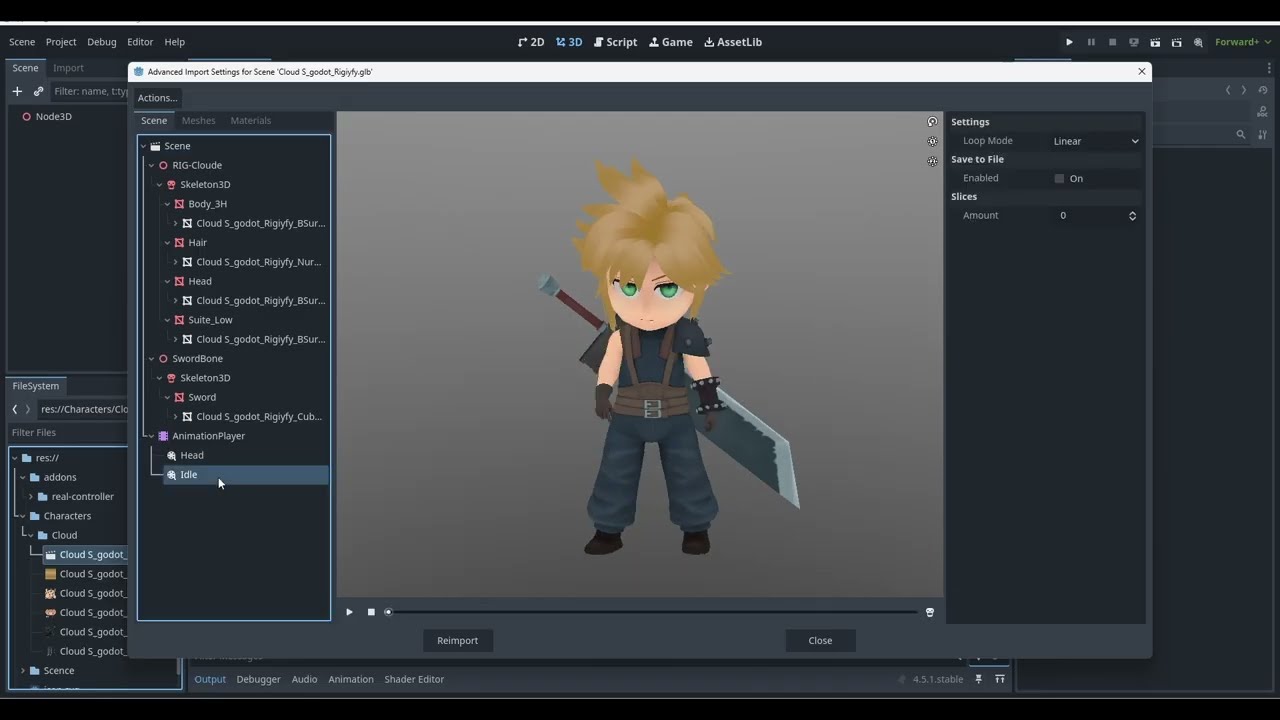Open inspector property tools icon
This screenshot has width=1280, height=720.
tap(1263, 134)
